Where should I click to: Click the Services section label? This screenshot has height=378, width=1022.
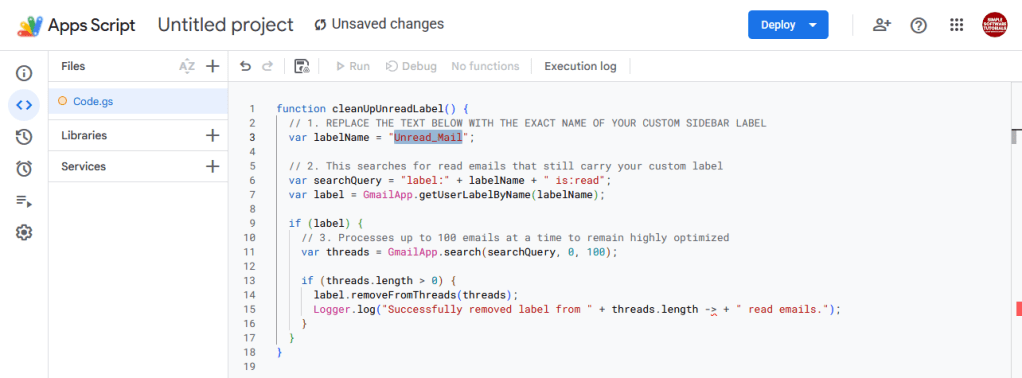pyautogui.click(x=83, y=166)
